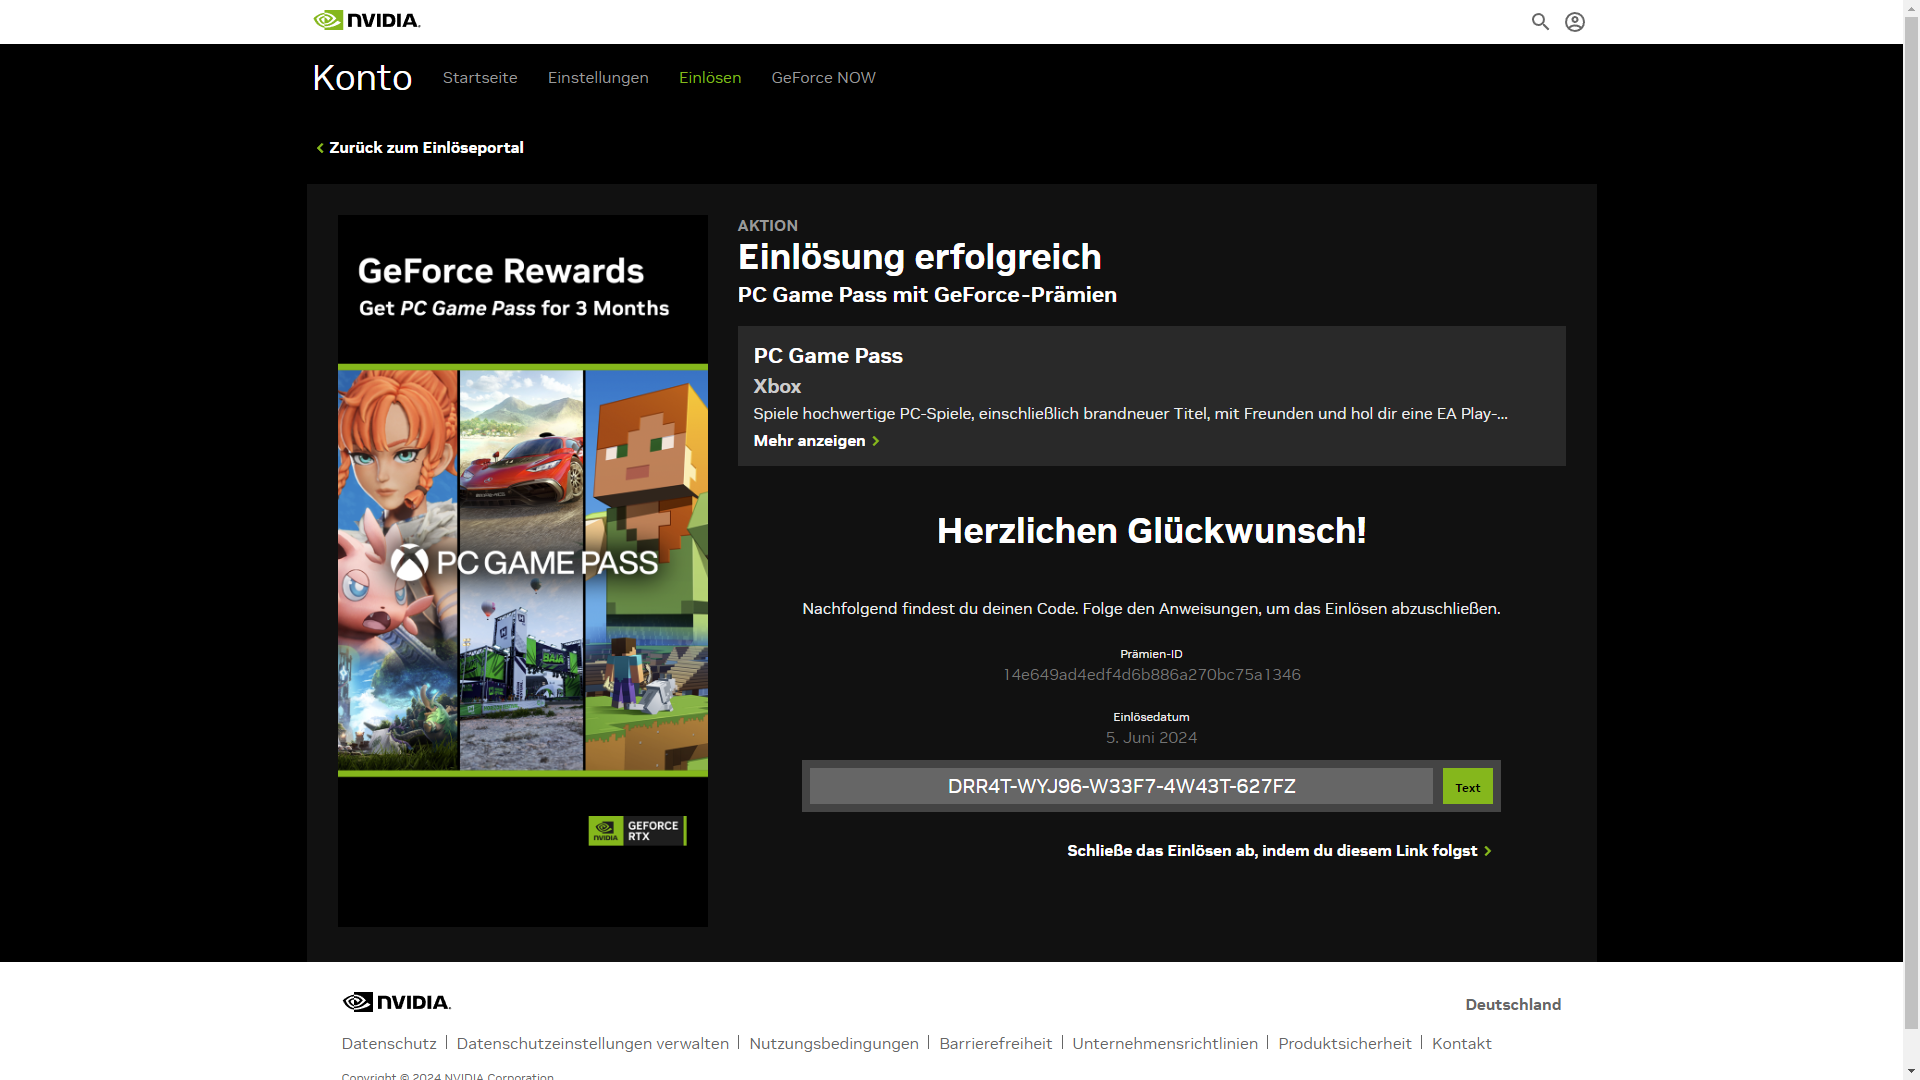Select the Einlösen tab
Image resolution: width=1920 pixels, height=1080 pixels.
[710, 78]
